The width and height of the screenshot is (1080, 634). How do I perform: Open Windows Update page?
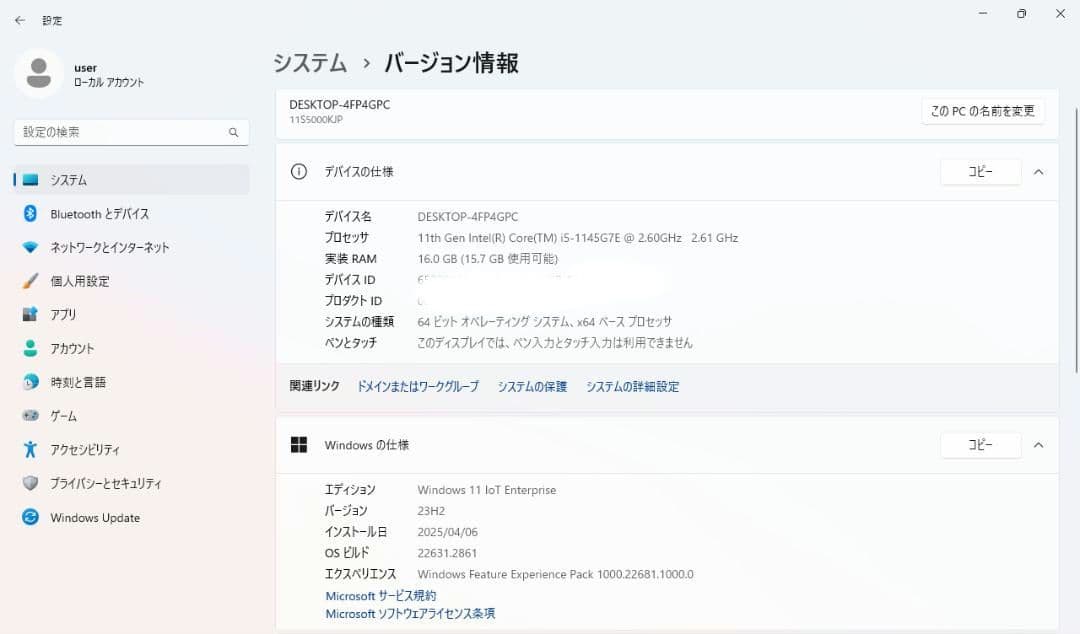tap(92, 517)
